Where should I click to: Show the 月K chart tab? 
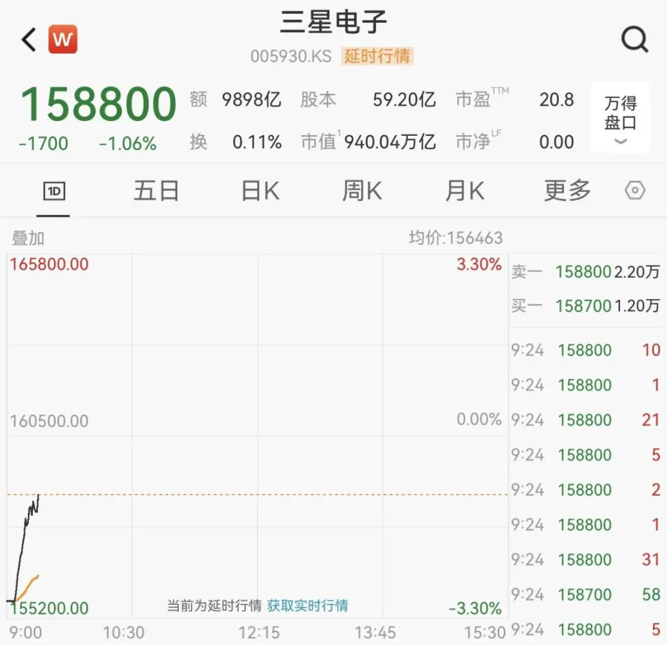pyautogui.click(x=465, y=191)
